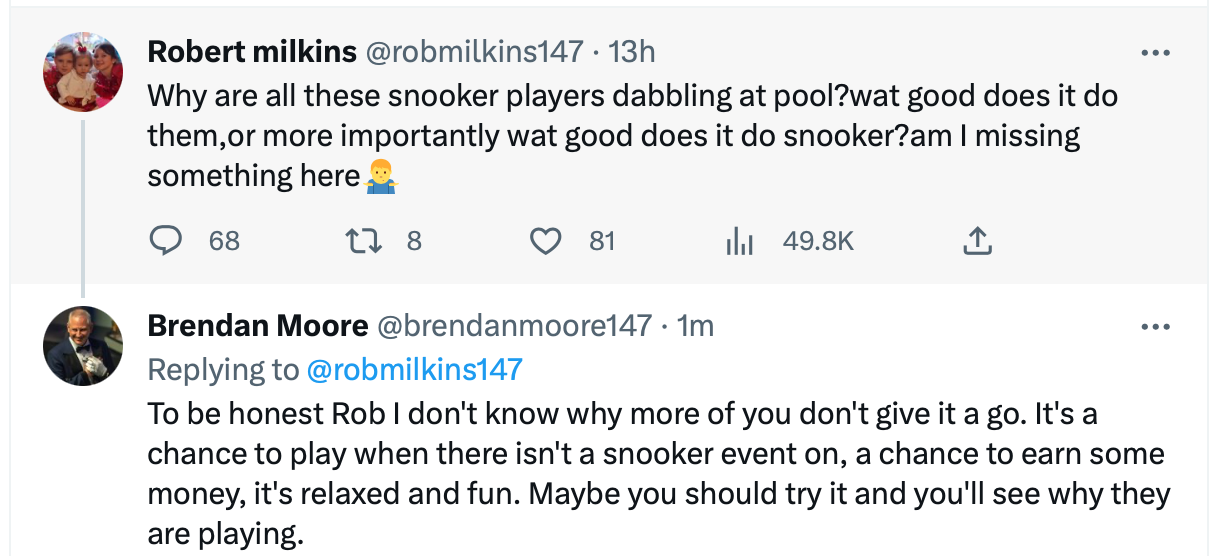1220x556 pixels.
Task: Open more options on Brendan Moore's reply
Action: pos(1155,327)
